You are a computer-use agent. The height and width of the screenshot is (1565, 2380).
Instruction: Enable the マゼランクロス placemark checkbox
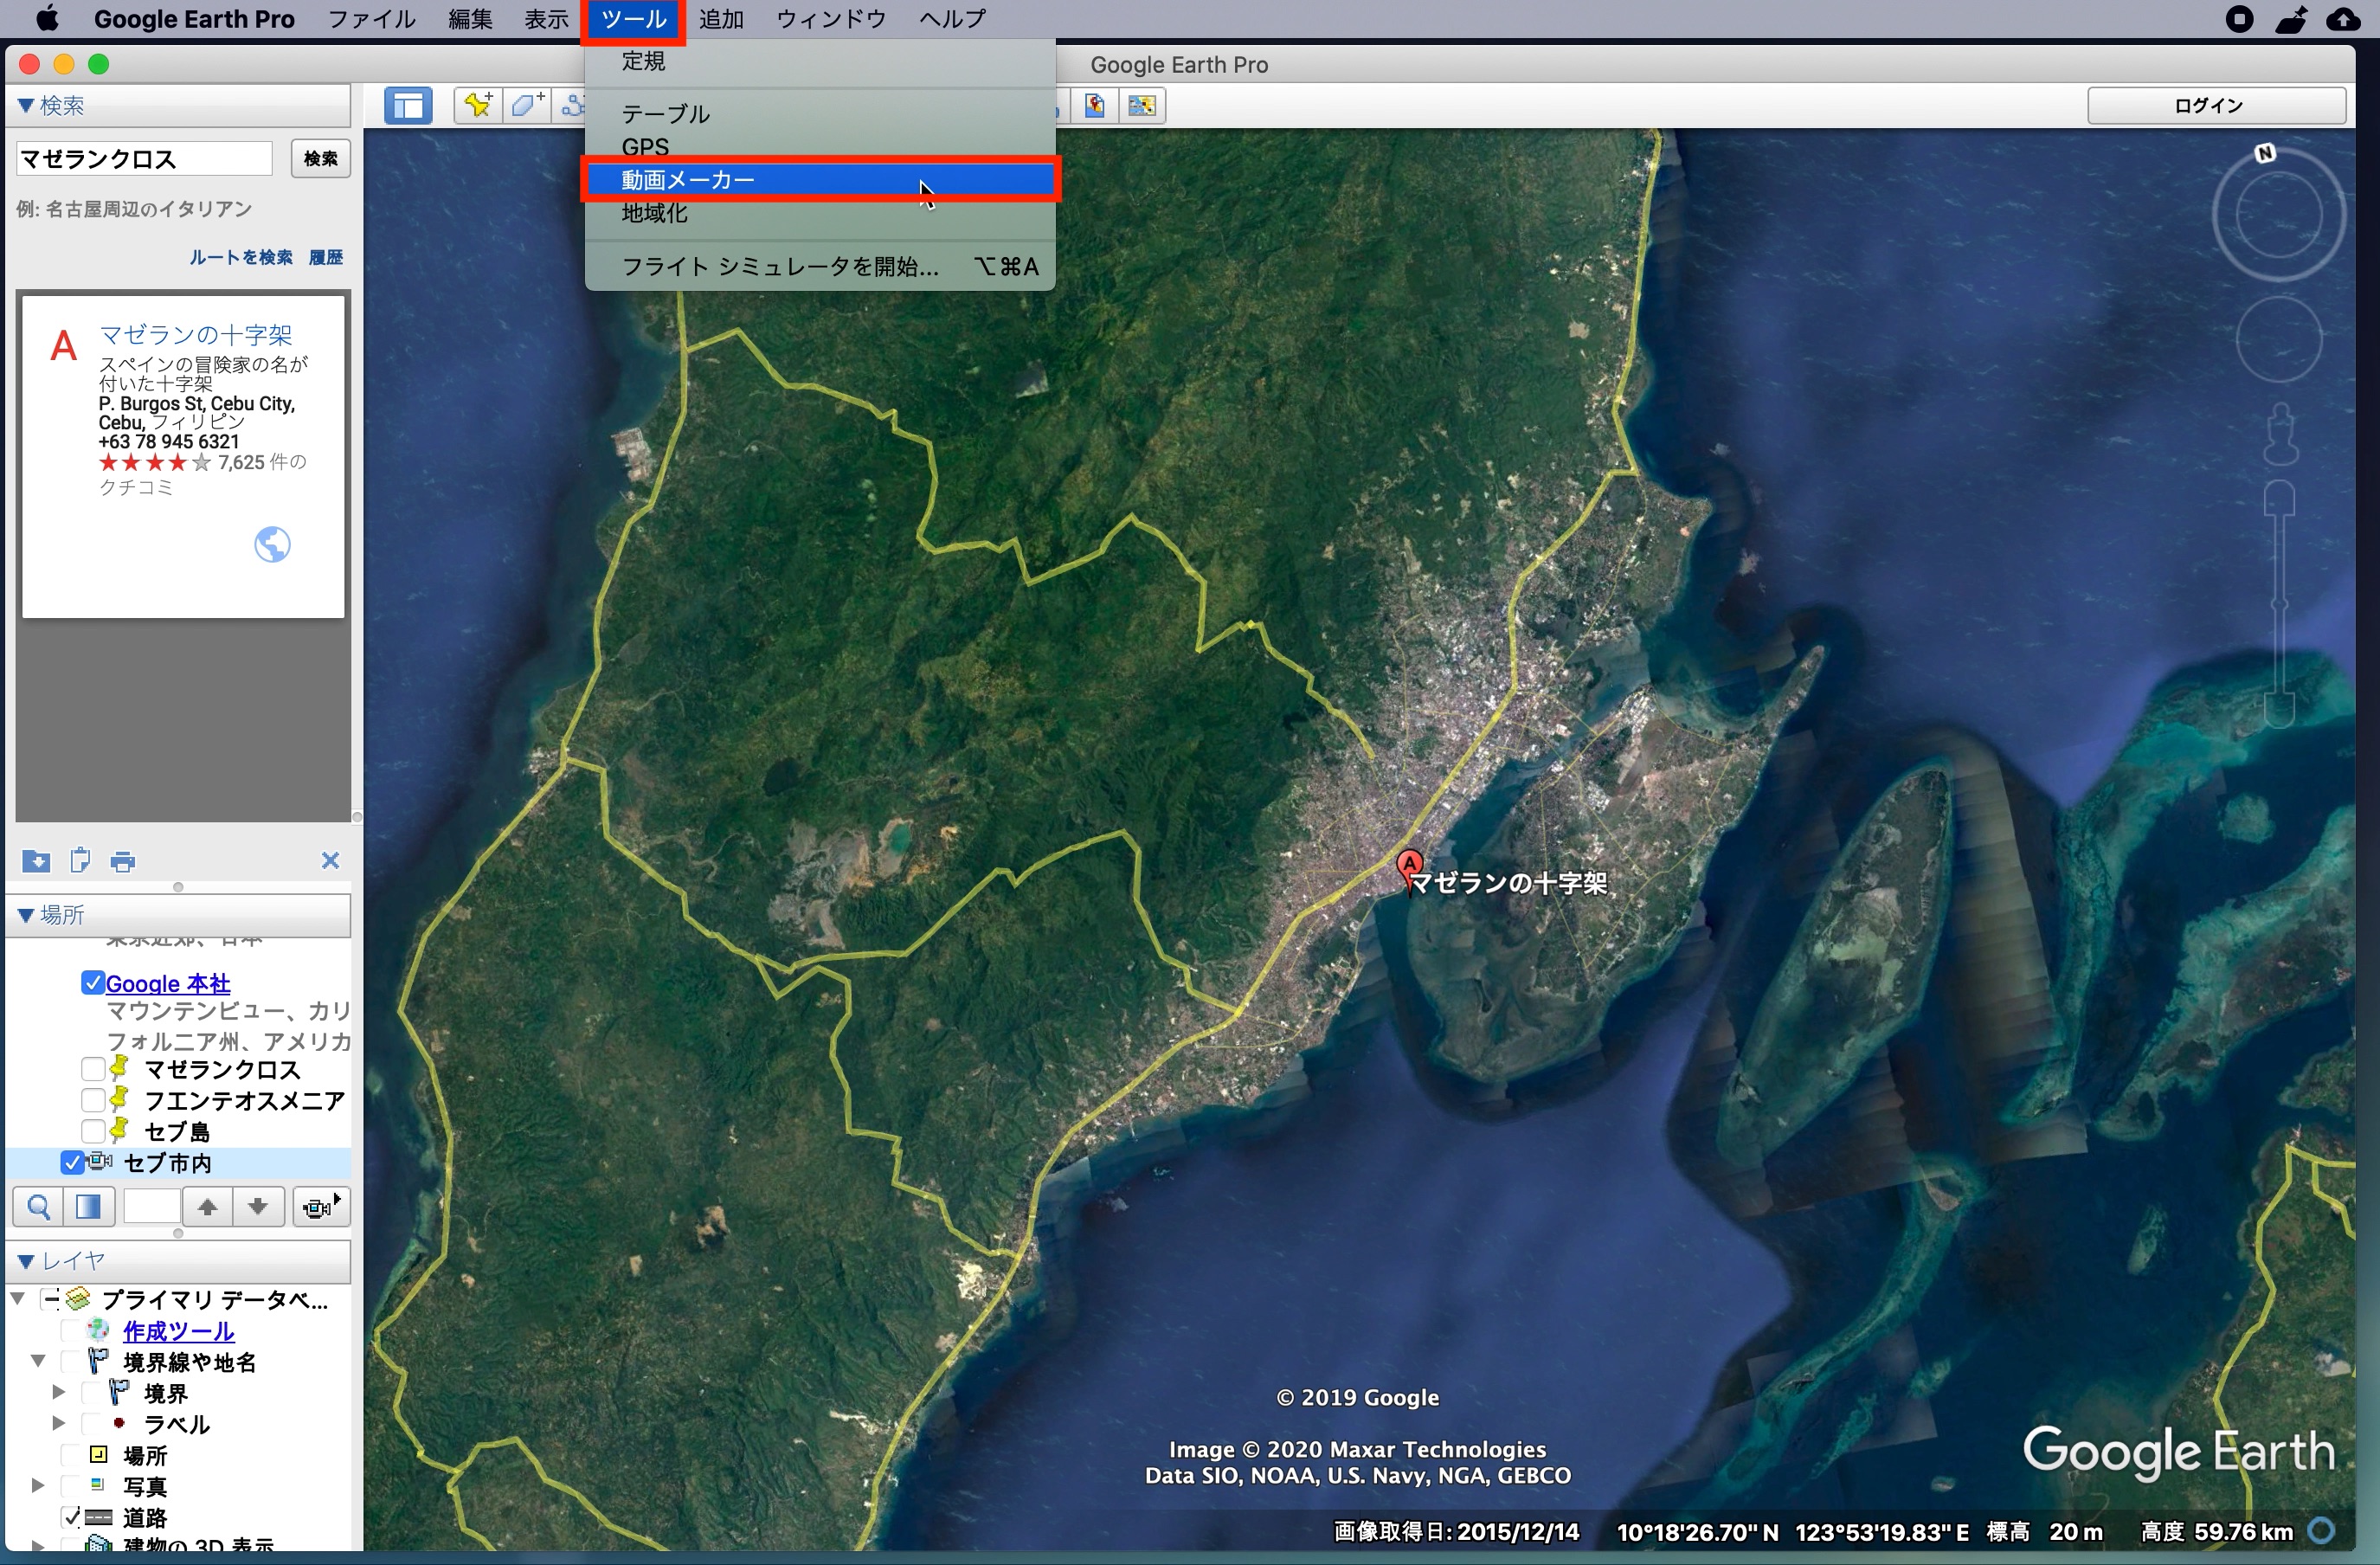click(93, 1070)
